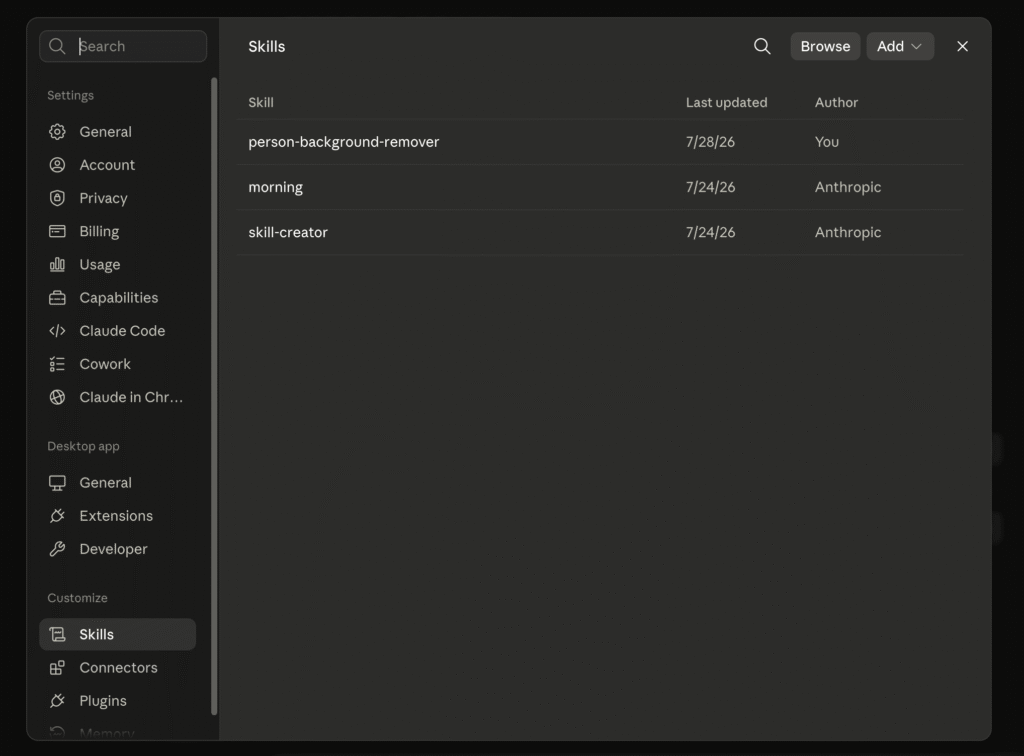Open Usage via the bar chart icon
Viewport: 1024px width, 756px height.
click(57, 264)
